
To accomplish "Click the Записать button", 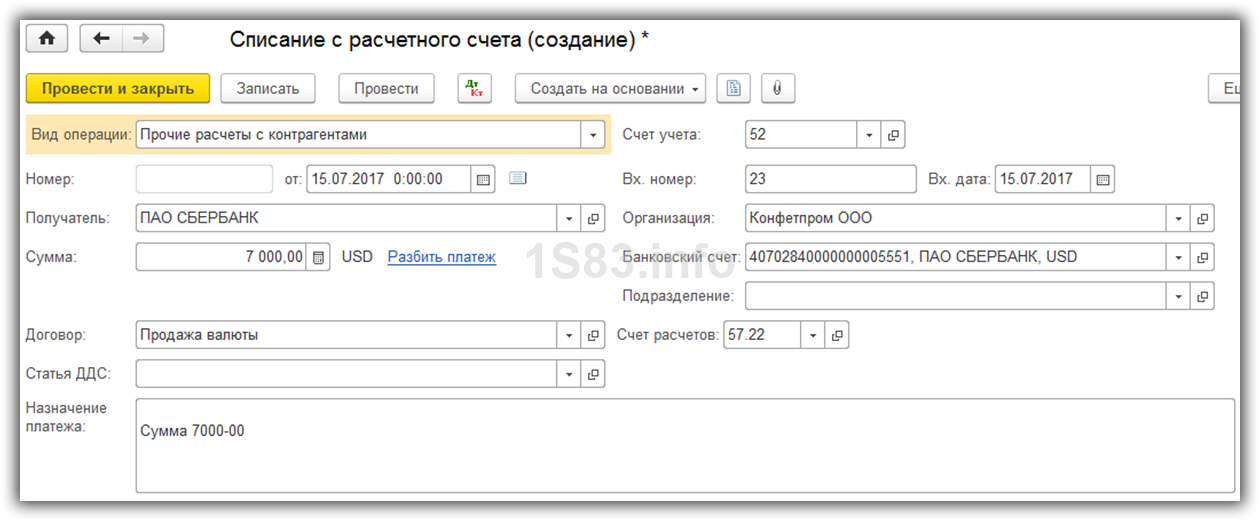I will (267, 88).
